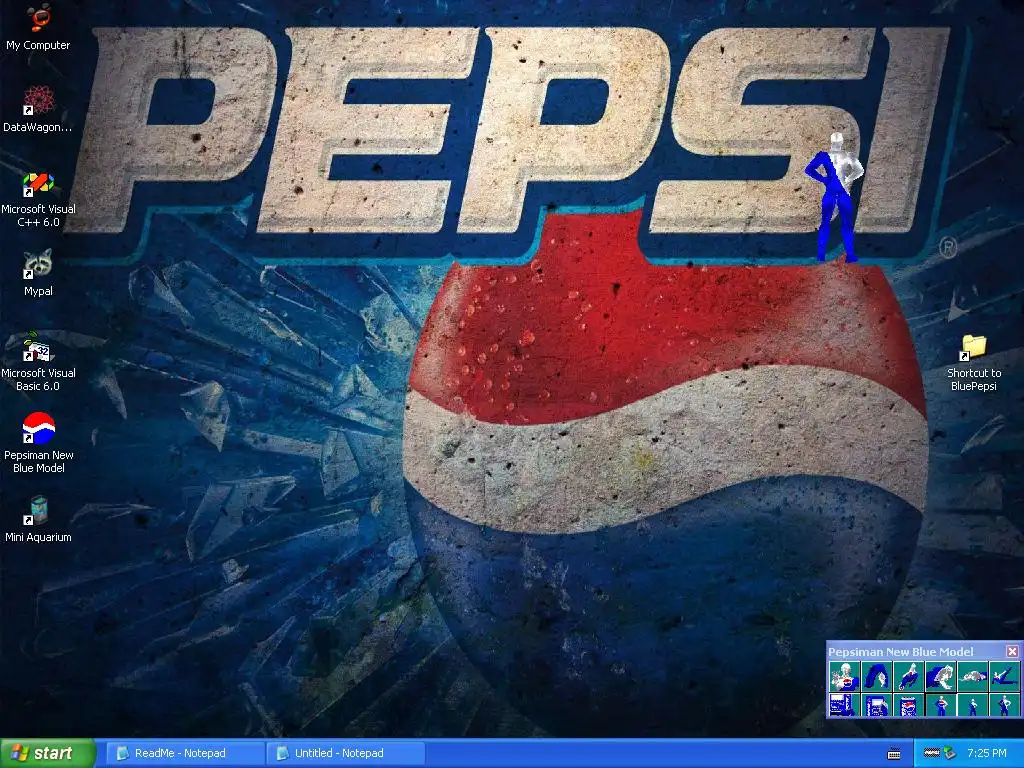Image resolution: width=1024 pixels, height=768 pixels.
Task: Open the Windows start menu
Action: point(48,753)
